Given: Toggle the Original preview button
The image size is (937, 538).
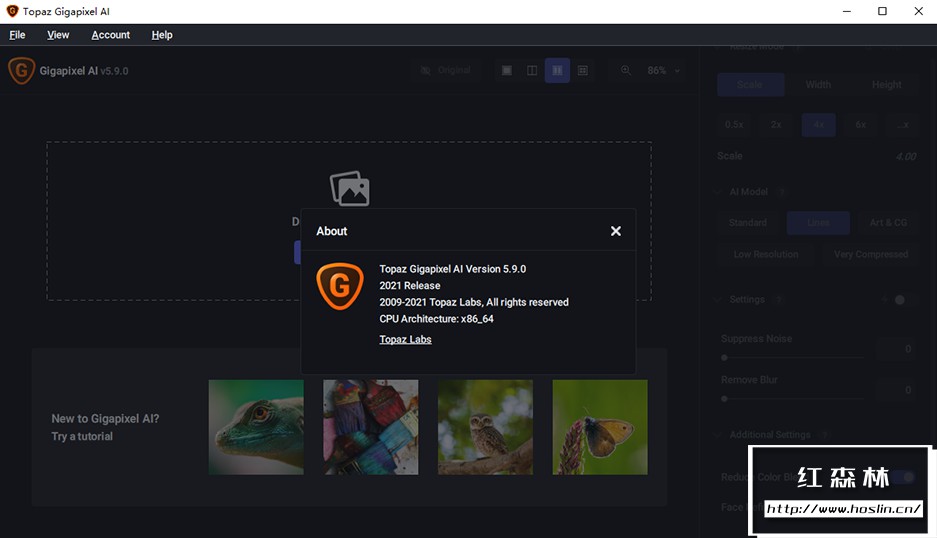Looking at the screenshot, I should click(x=446, y=71).
